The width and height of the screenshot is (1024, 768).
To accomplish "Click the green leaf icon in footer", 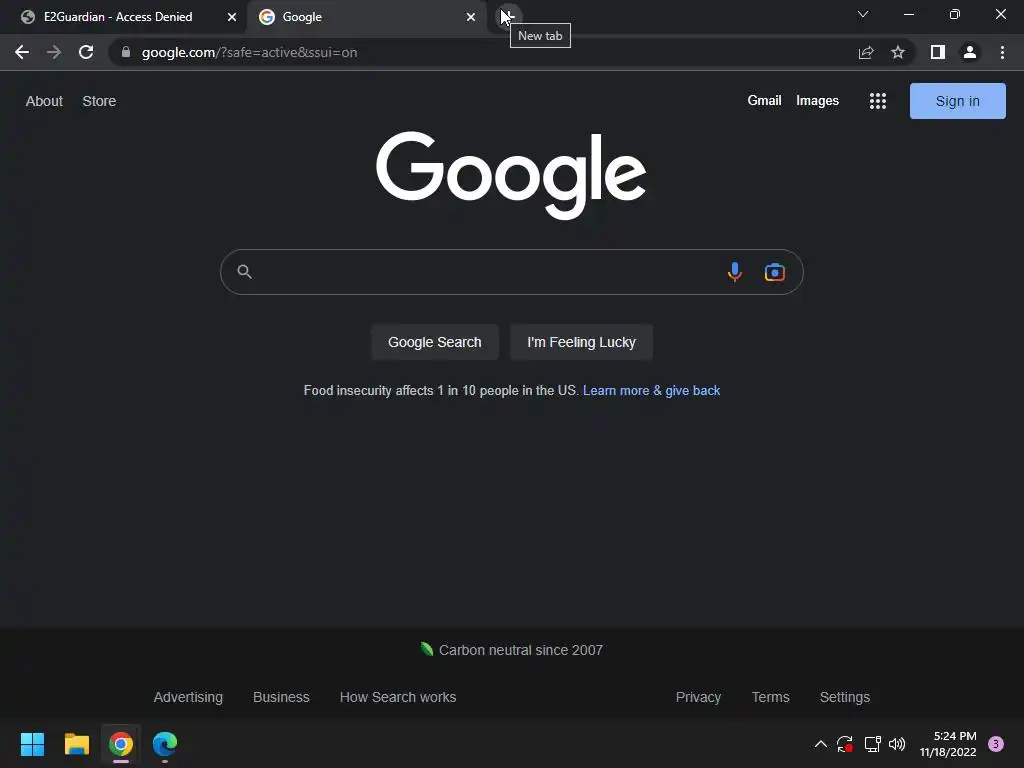I will coord(427,648).
